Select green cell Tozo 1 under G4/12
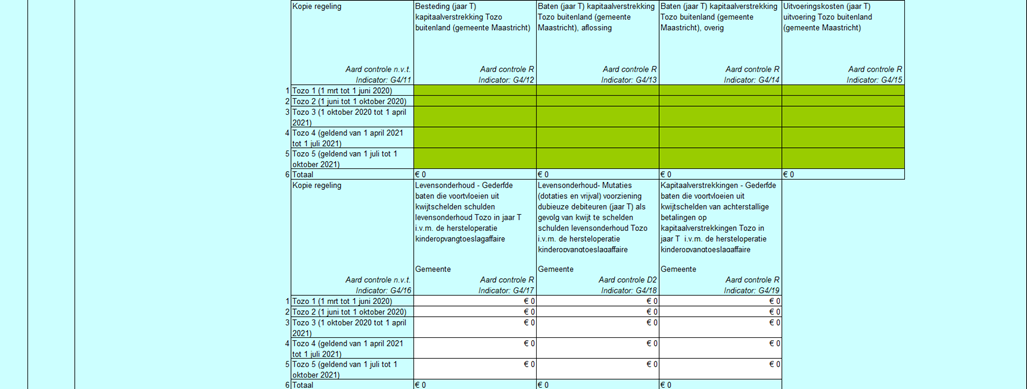The height and width of the screenshot is (389, 1027). coord(475,90)
